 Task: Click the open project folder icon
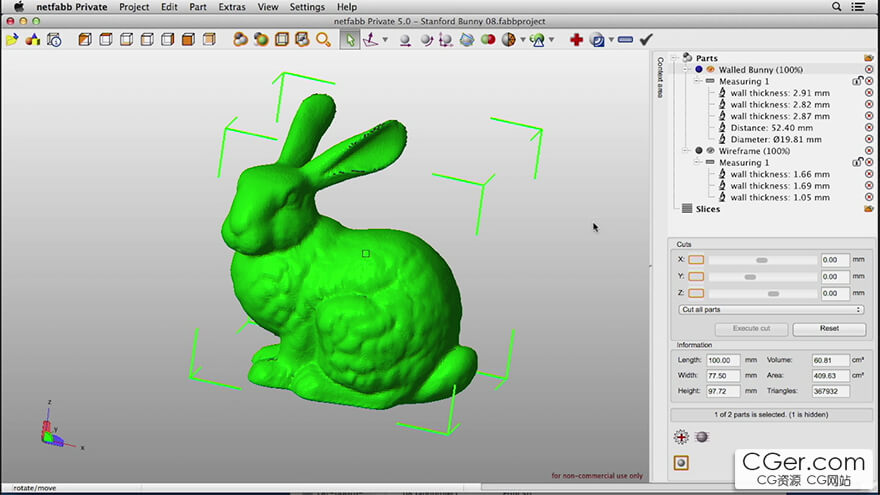(x=12, y=40)
